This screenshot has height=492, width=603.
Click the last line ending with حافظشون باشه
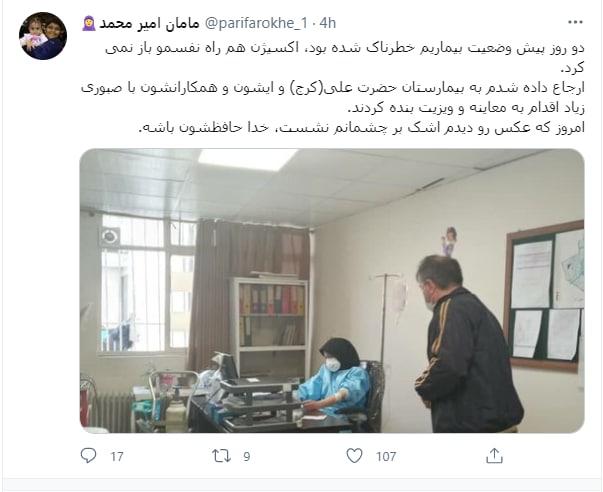click(361, 128)
